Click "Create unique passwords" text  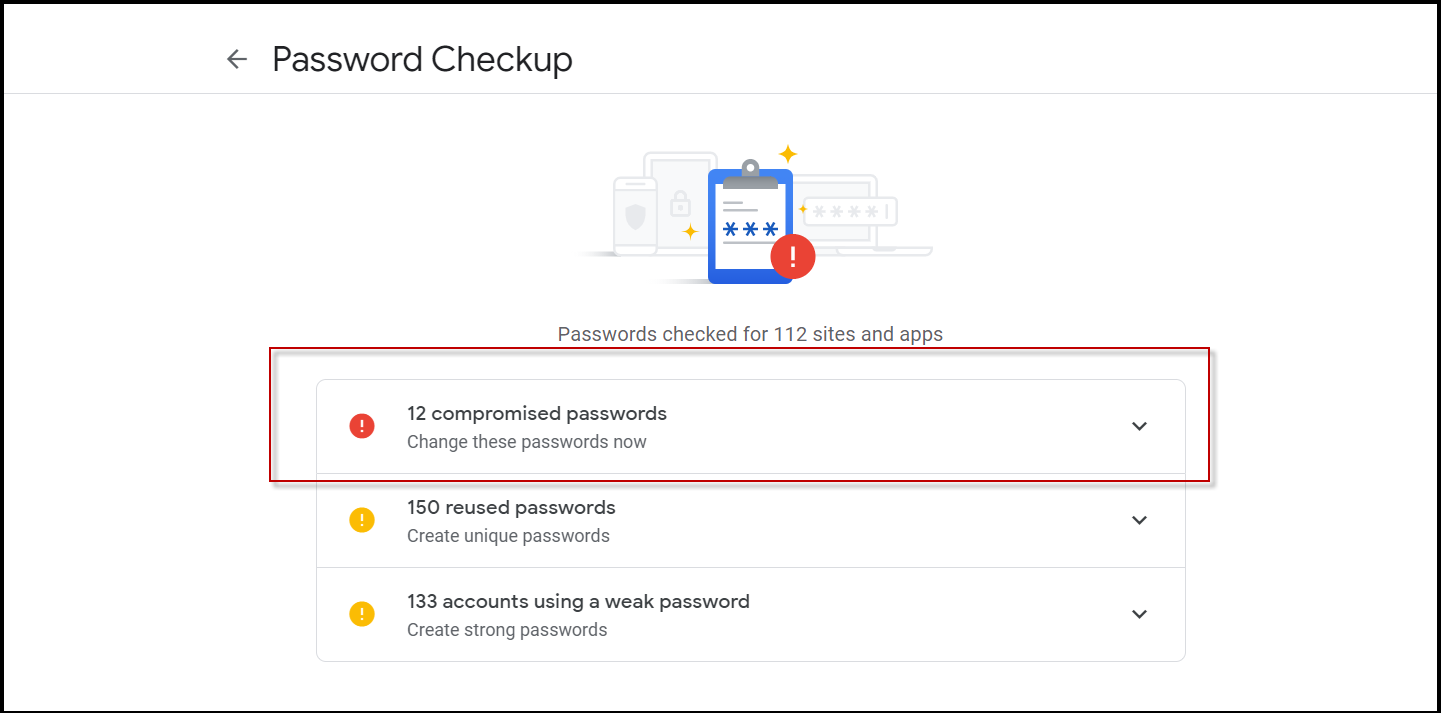coord(508,536)
